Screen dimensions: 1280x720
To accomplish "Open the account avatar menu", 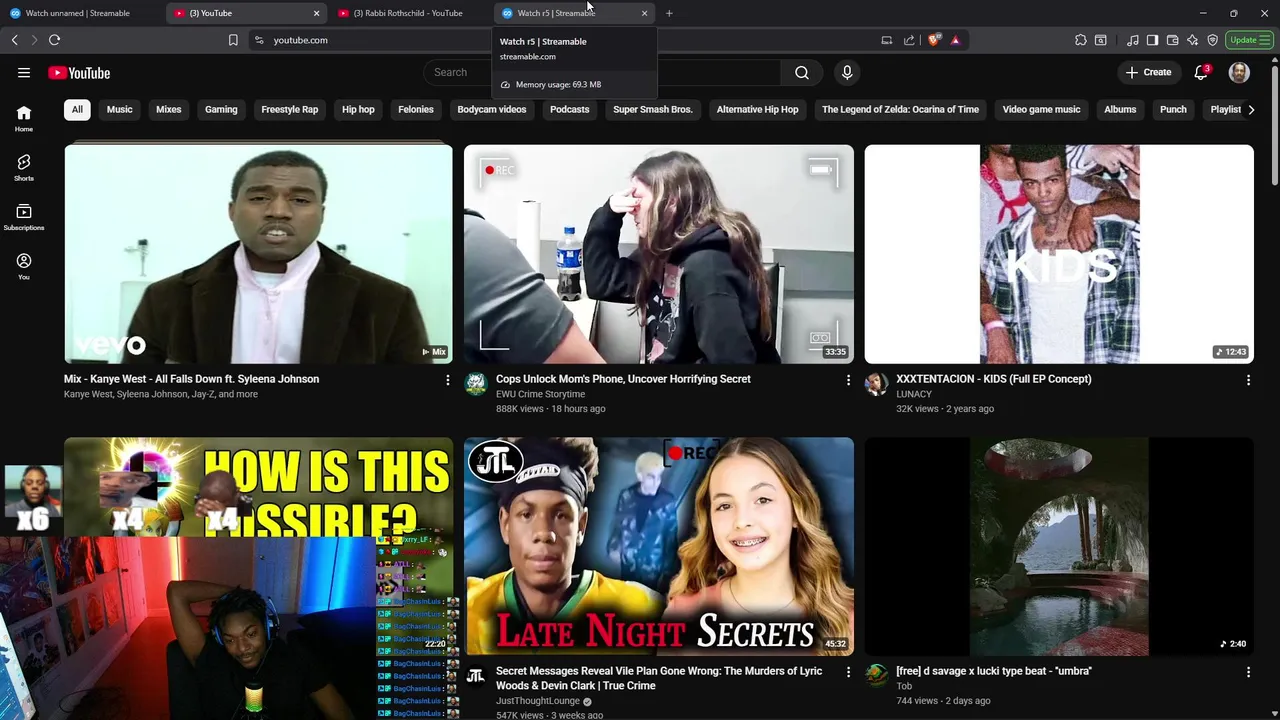I will [x=1239, y=73].
